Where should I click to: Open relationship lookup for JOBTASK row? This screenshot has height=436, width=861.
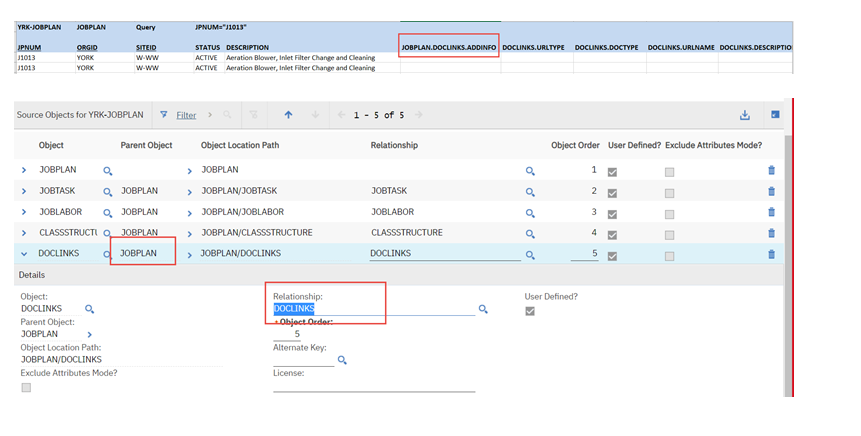[x=531, y=191]
